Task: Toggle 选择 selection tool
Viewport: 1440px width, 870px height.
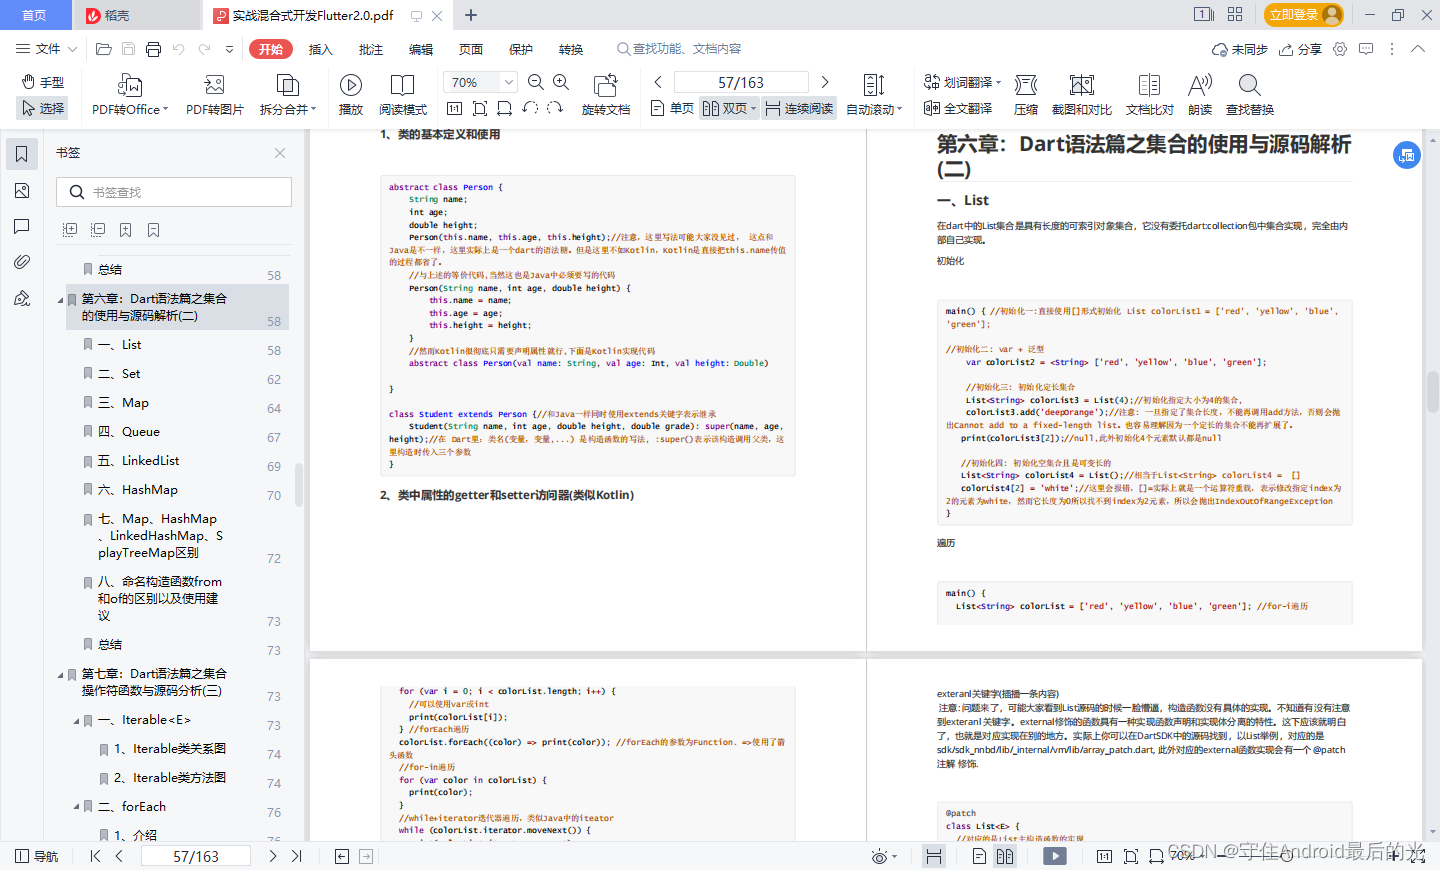Action: [x=43, y=108]
